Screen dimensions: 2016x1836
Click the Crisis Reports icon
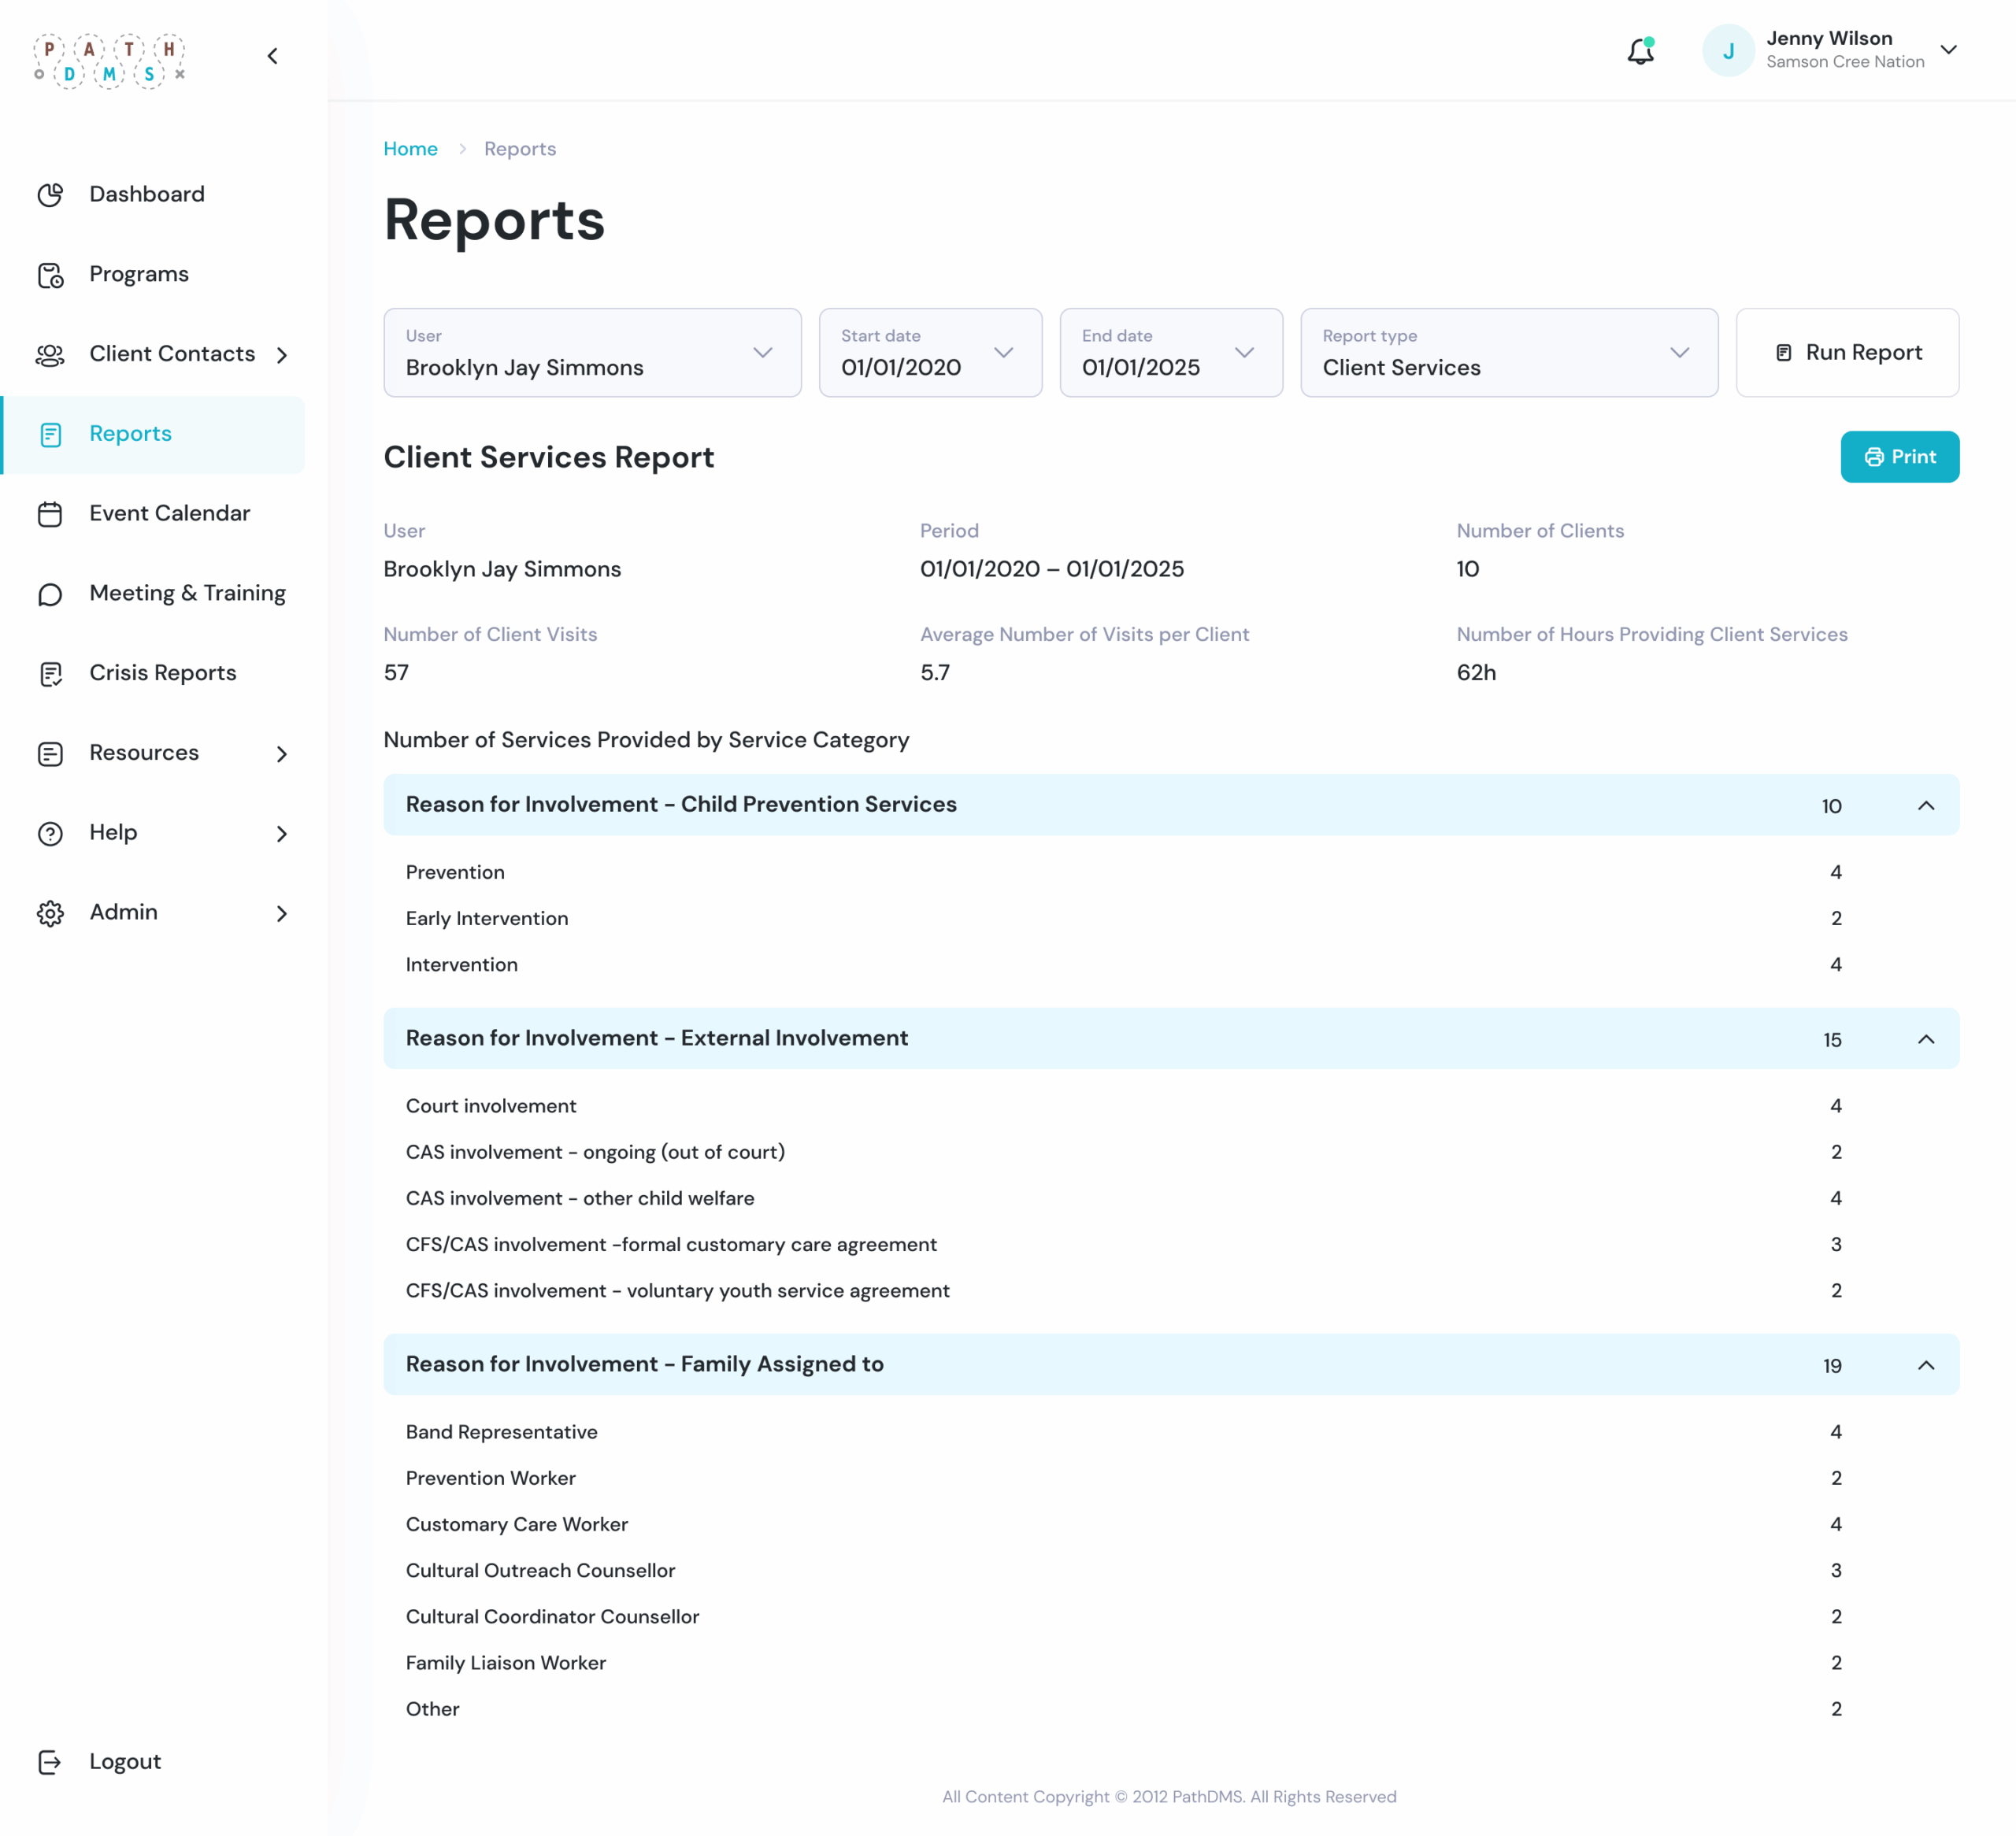coord(50,674)
